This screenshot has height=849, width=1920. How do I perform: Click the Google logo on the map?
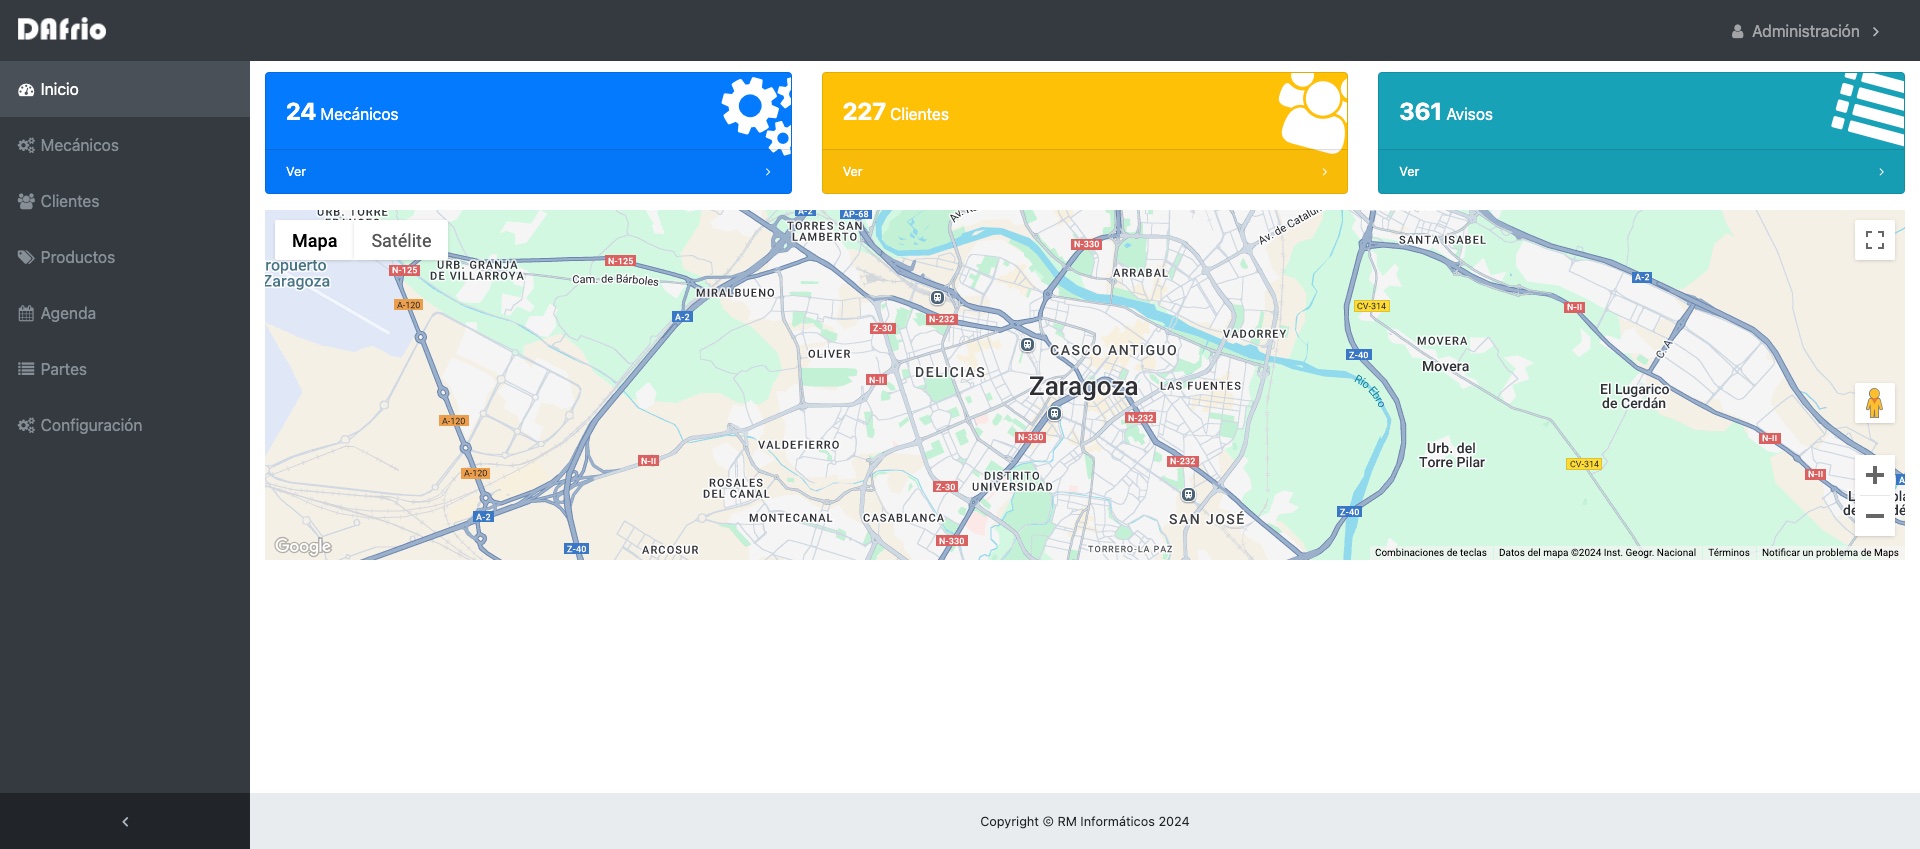point(303,546)
